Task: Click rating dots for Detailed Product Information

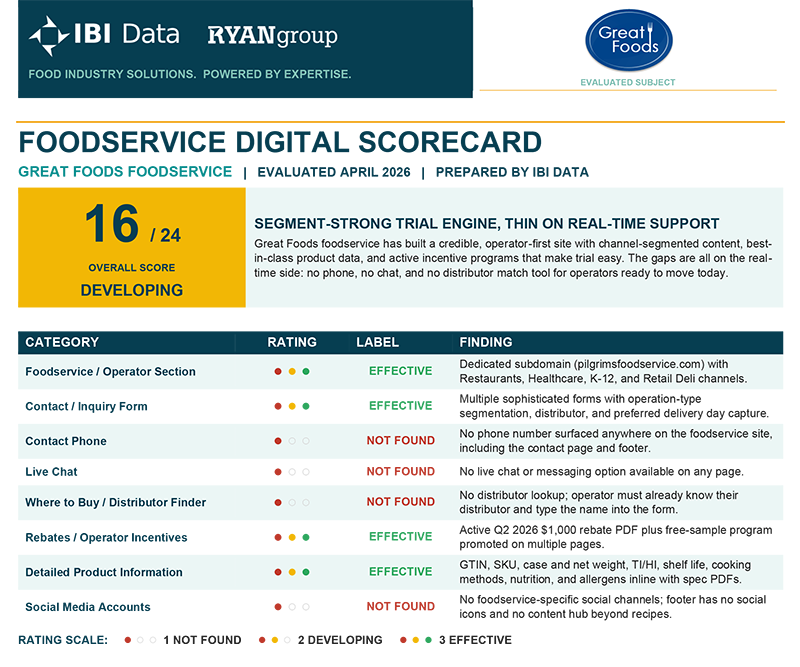Action: [292, 572]
